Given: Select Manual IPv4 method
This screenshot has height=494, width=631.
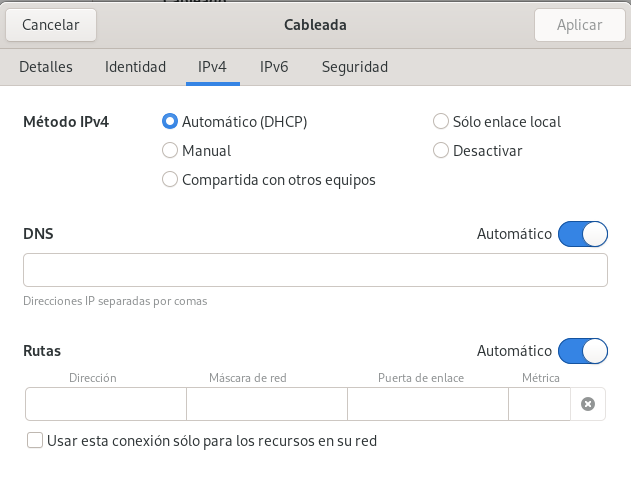Looking at the screenshot, I should [170, 151].
